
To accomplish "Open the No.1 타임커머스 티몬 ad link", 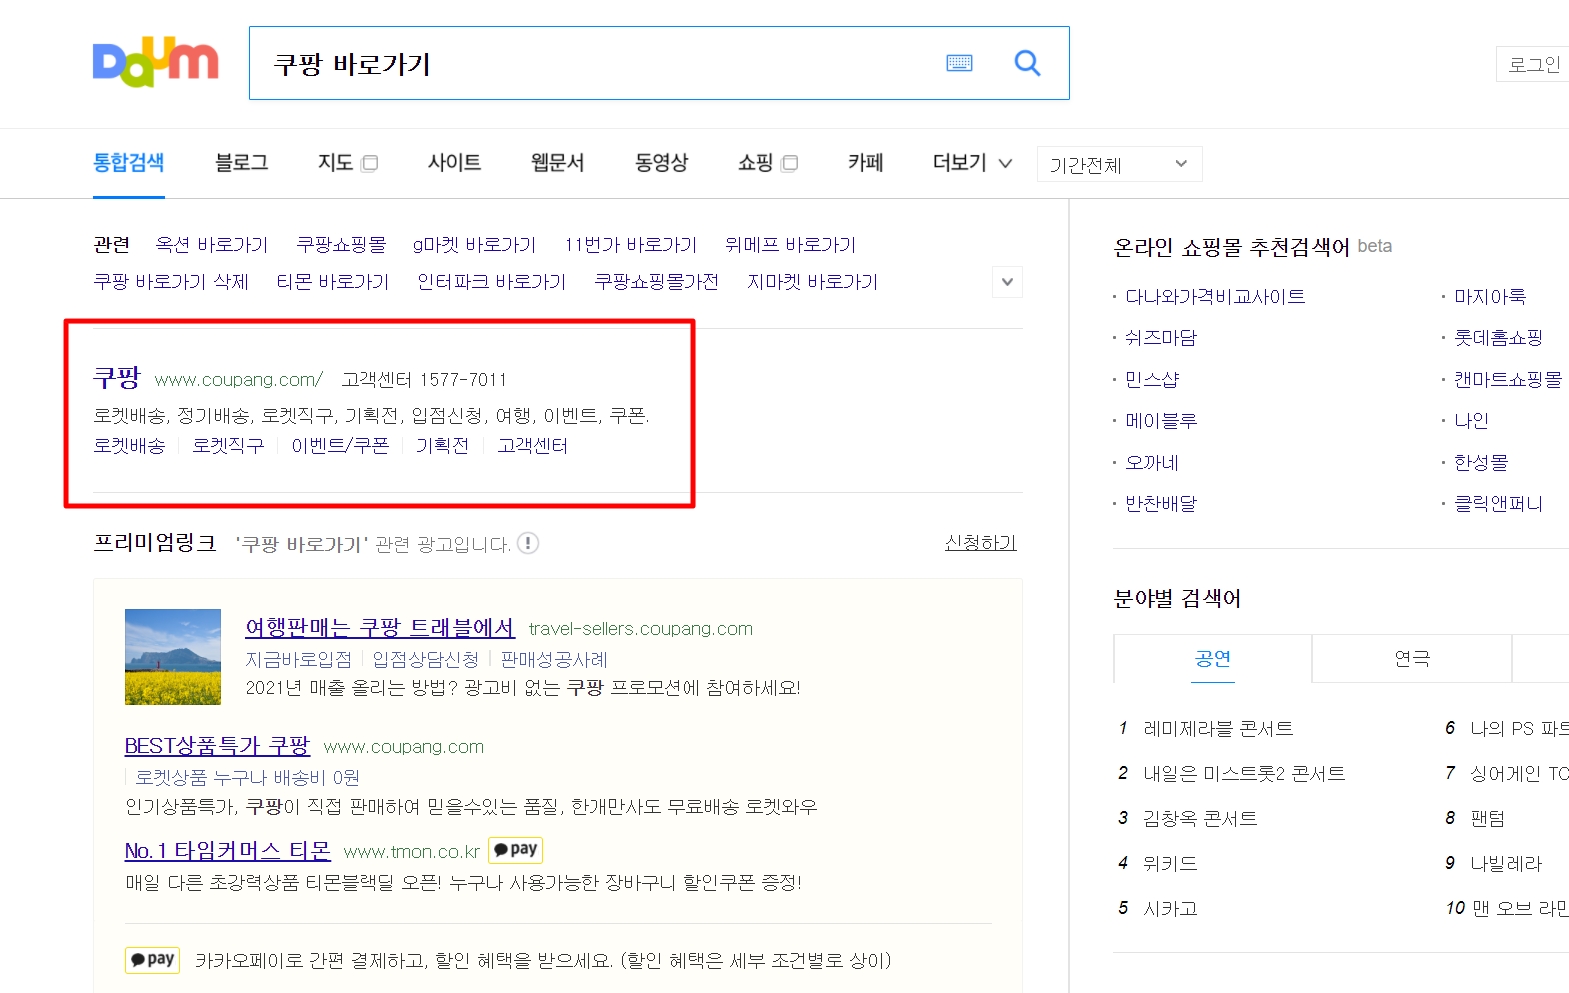I will [x=227, y=850].
